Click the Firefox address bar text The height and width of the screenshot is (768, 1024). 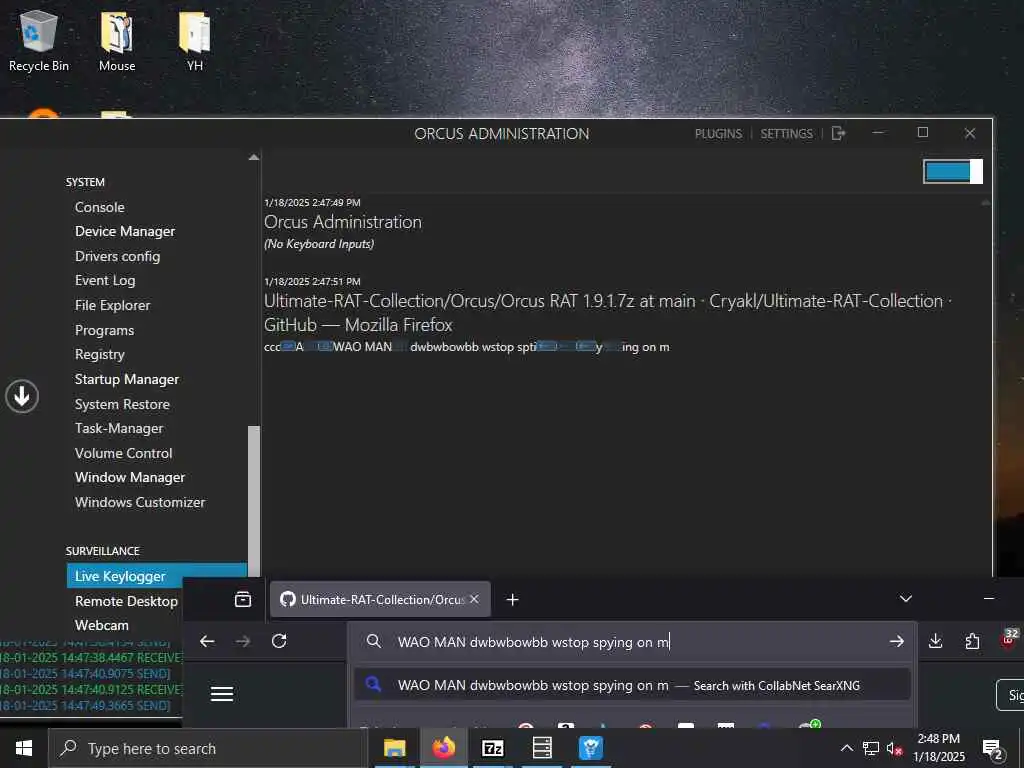(533, 642)
